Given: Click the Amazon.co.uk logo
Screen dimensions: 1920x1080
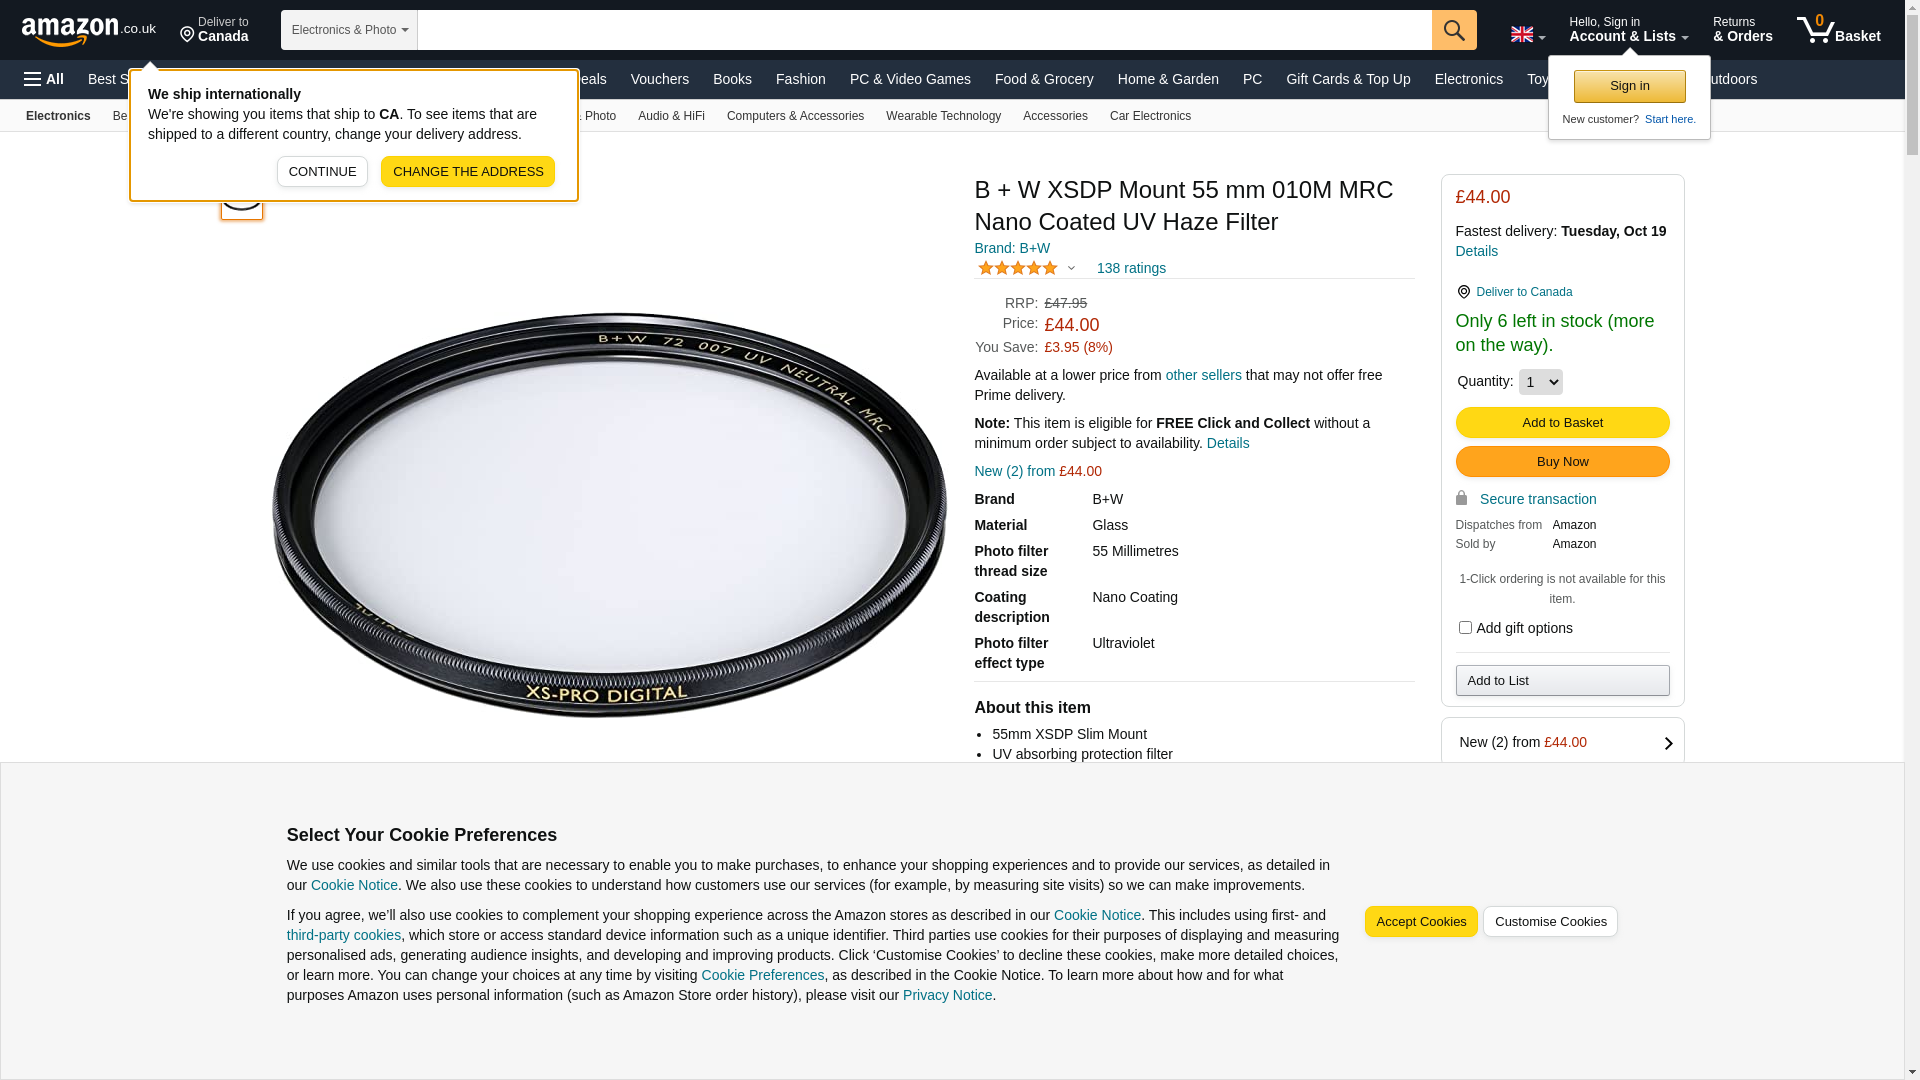Looking at the screenshot, I should (88, 30).
